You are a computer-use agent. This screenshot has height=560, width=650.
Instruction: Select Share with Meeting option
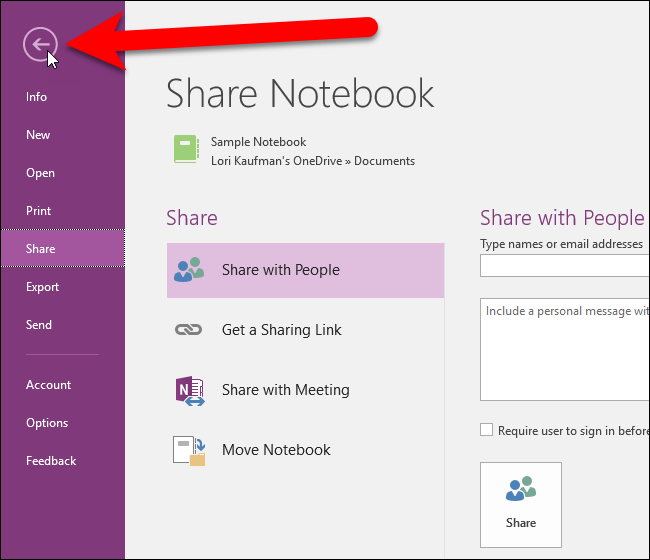(x=286, y=390)
